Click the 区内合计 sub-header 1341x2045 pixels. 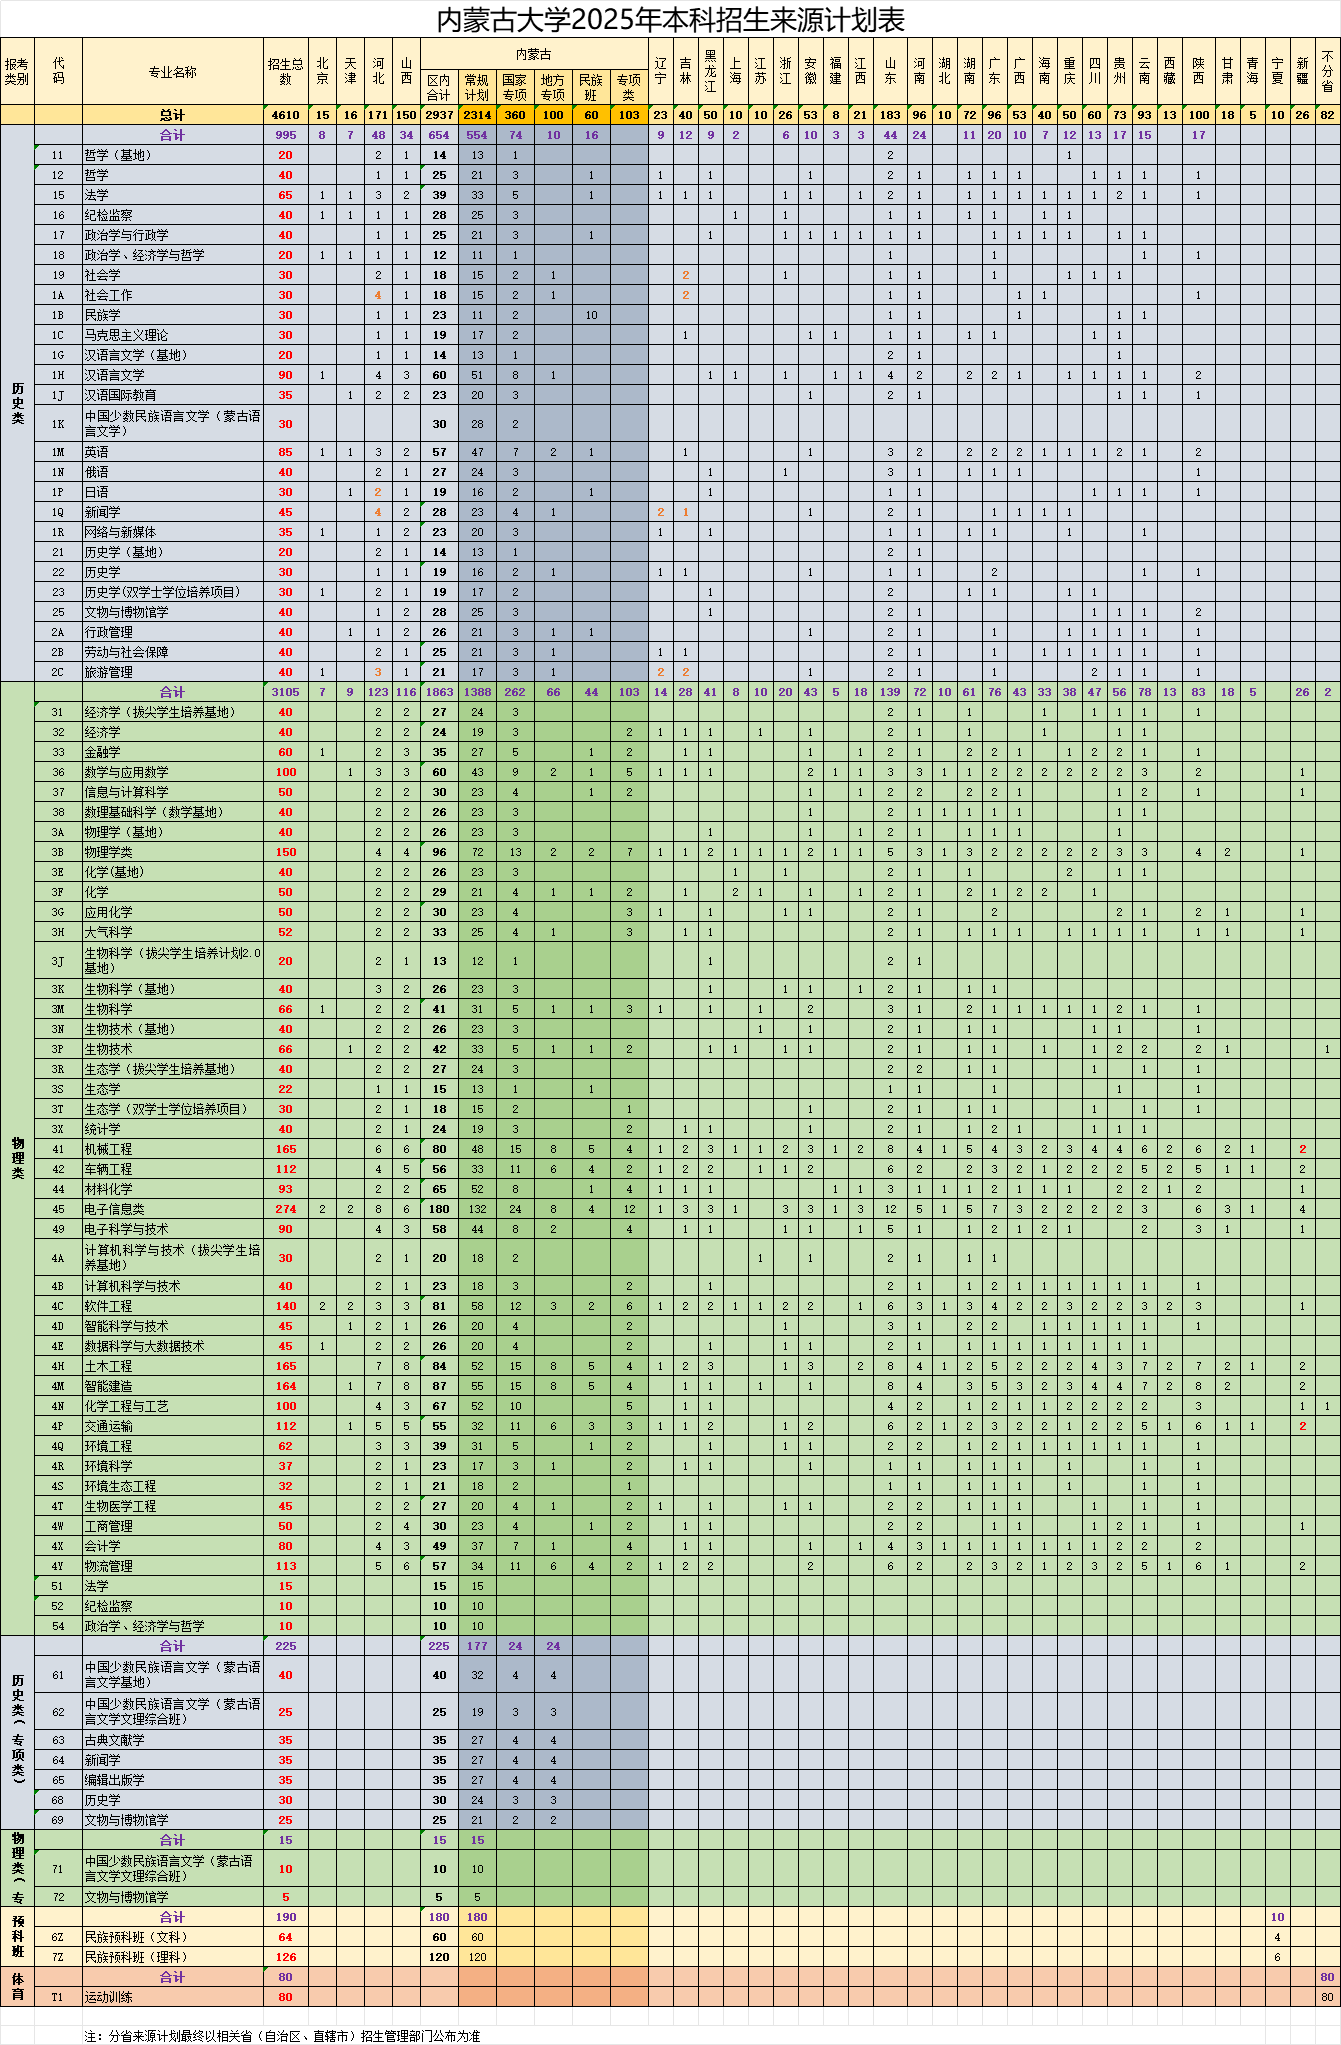[x=439, y=88]
